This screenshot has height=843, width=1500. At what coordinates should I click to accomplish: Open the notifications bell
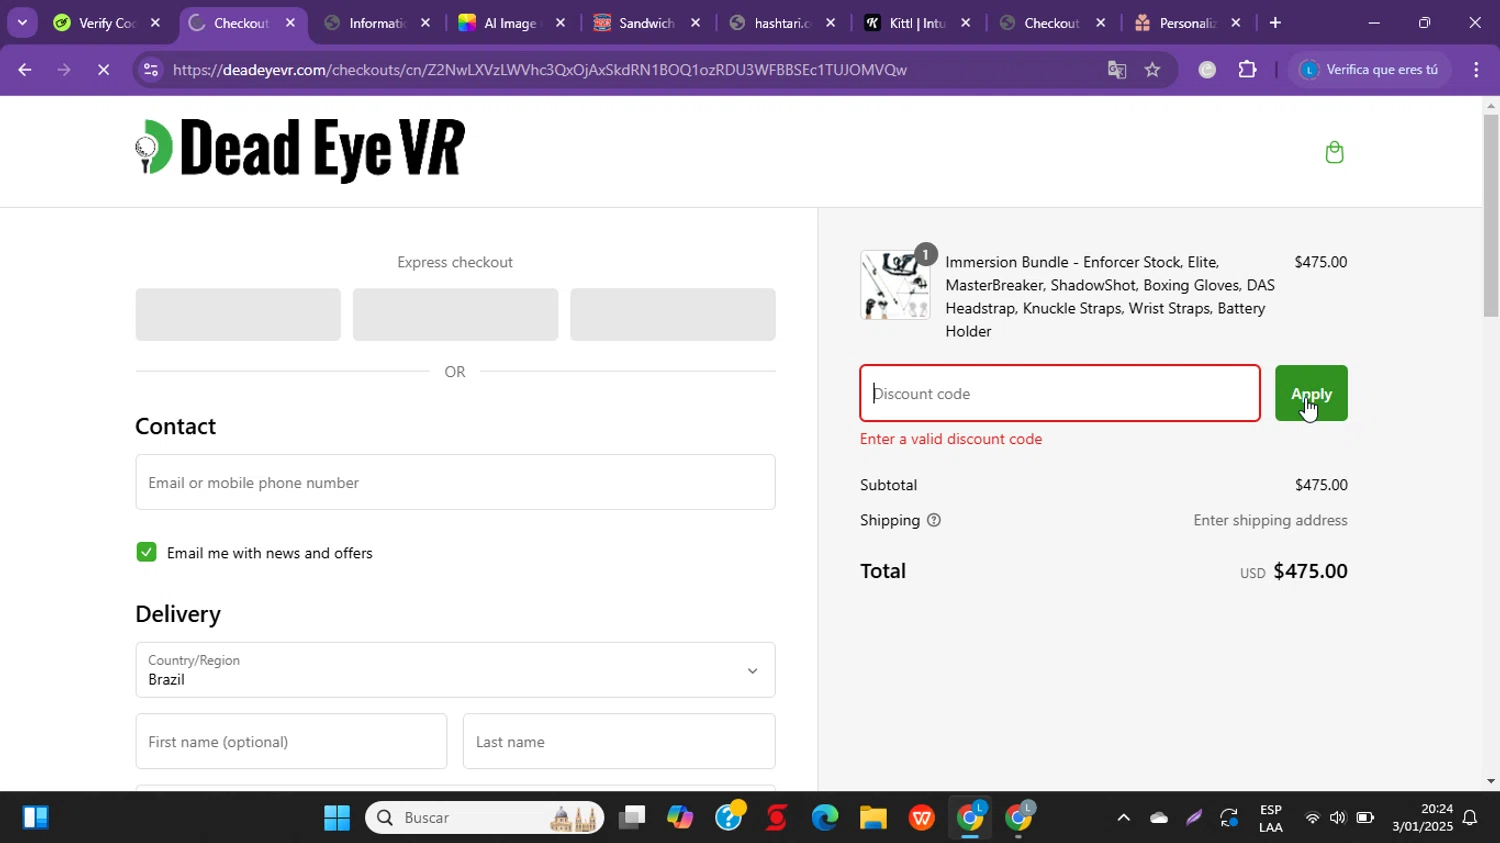[1470, 818]
